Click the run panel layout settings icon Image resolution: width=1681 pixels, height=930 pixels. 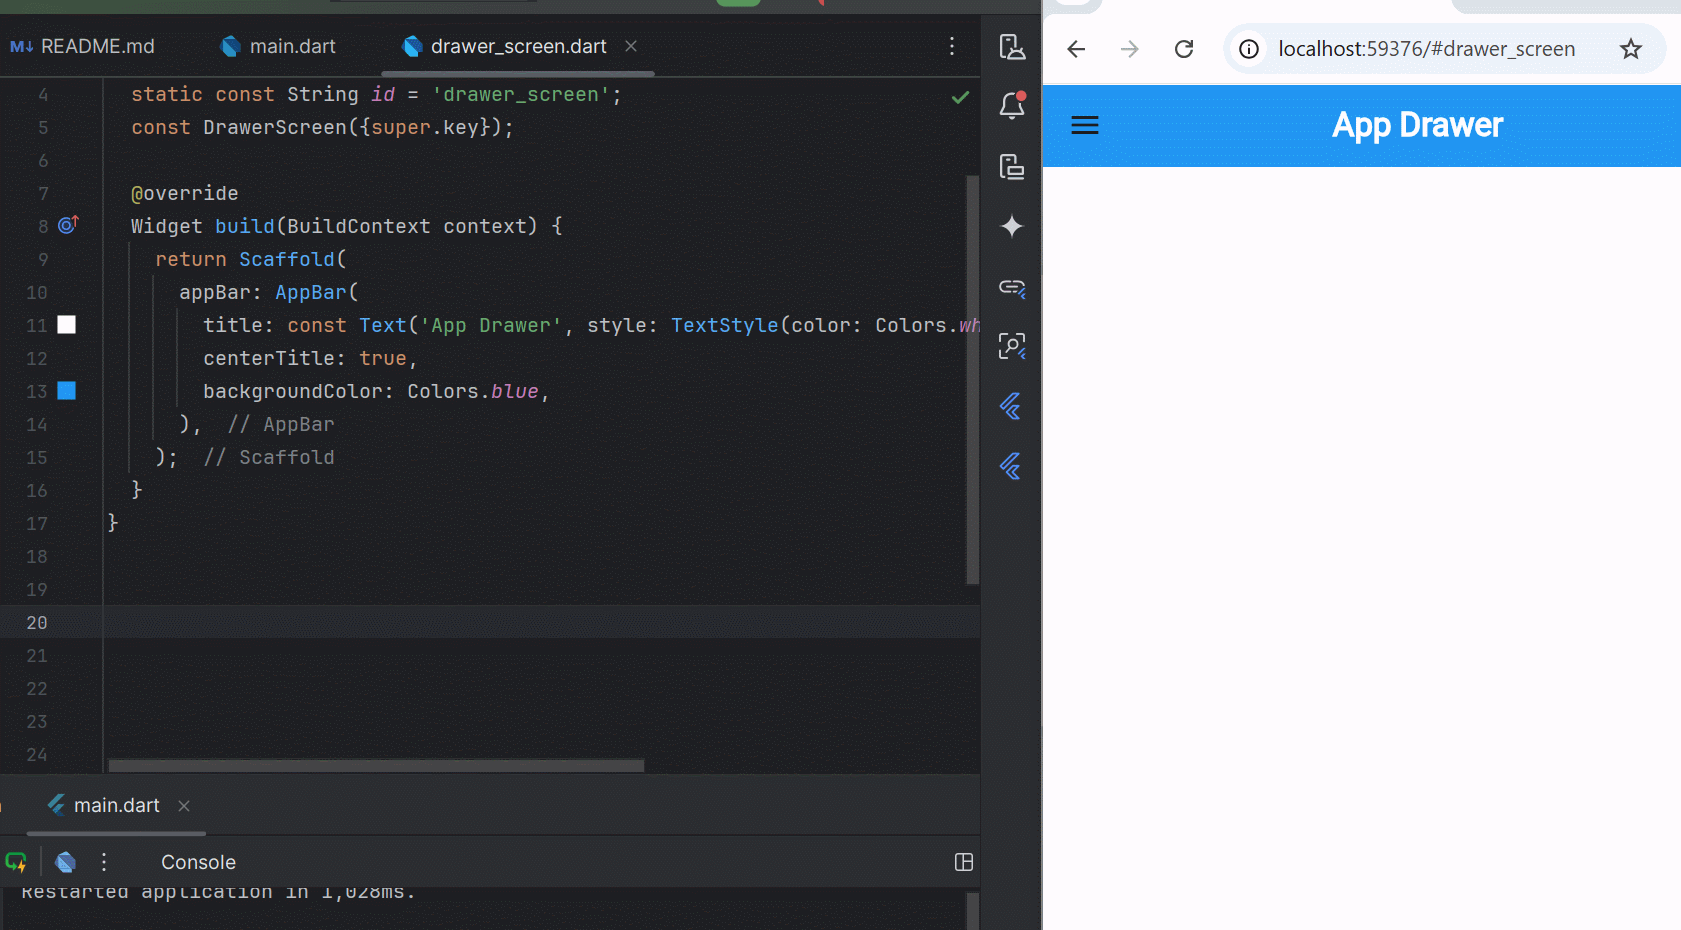[x=964, y=862]
